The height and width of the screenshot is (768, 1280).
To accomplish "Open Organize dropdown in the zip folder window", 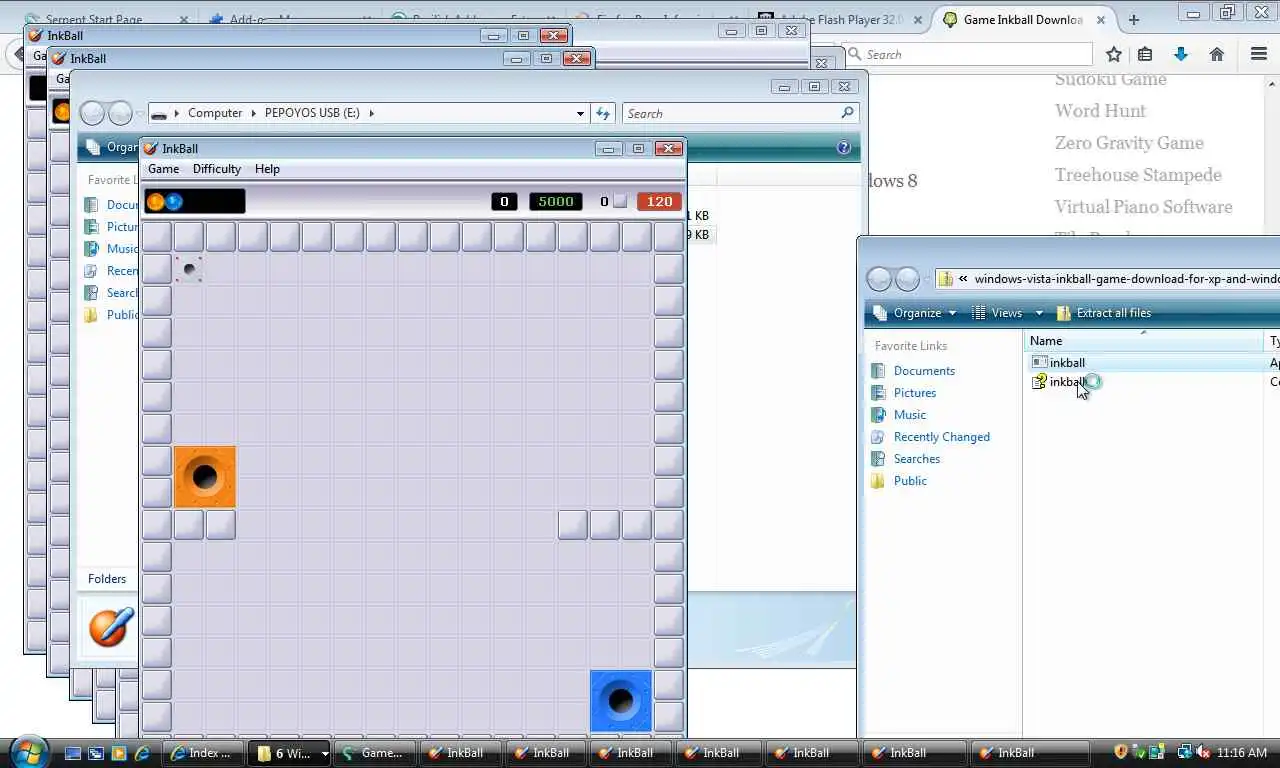I will pyautogui.click(x=914, y=313).
